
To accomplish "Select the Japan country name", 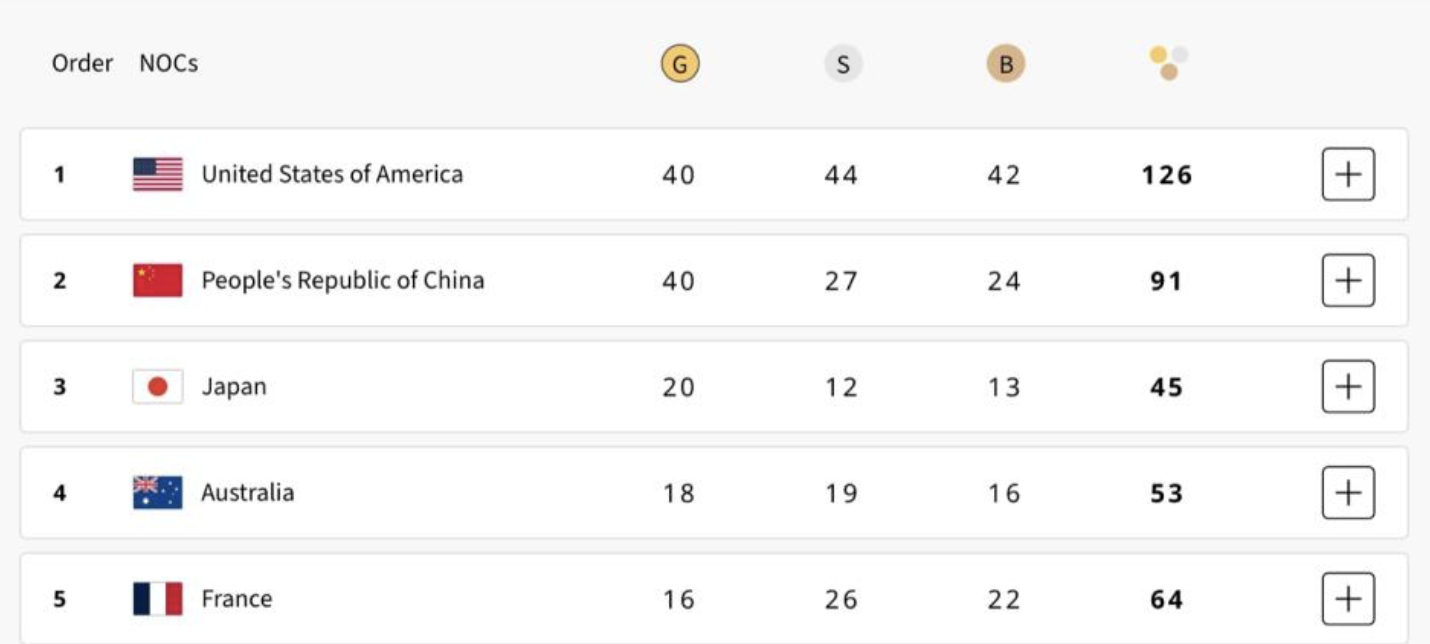I will pyautogui.click(x=234, y=387).
